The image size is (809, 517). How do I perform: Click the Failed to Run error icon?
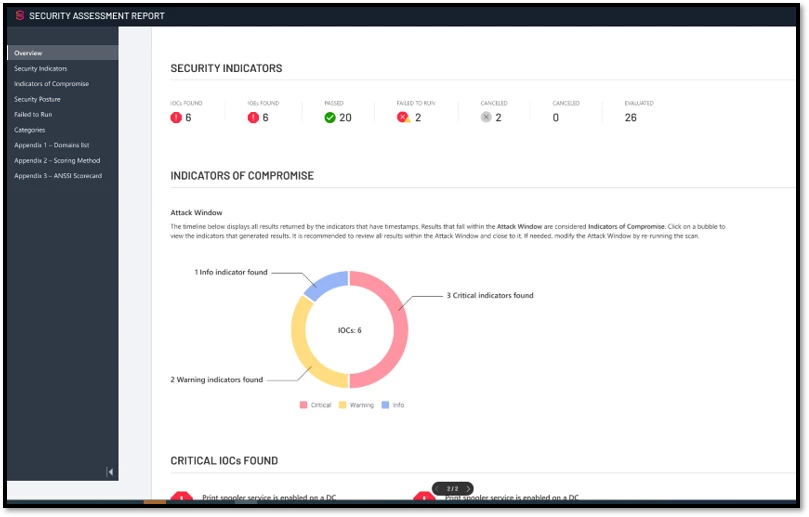pyautogui.click(x=404, y=117)
